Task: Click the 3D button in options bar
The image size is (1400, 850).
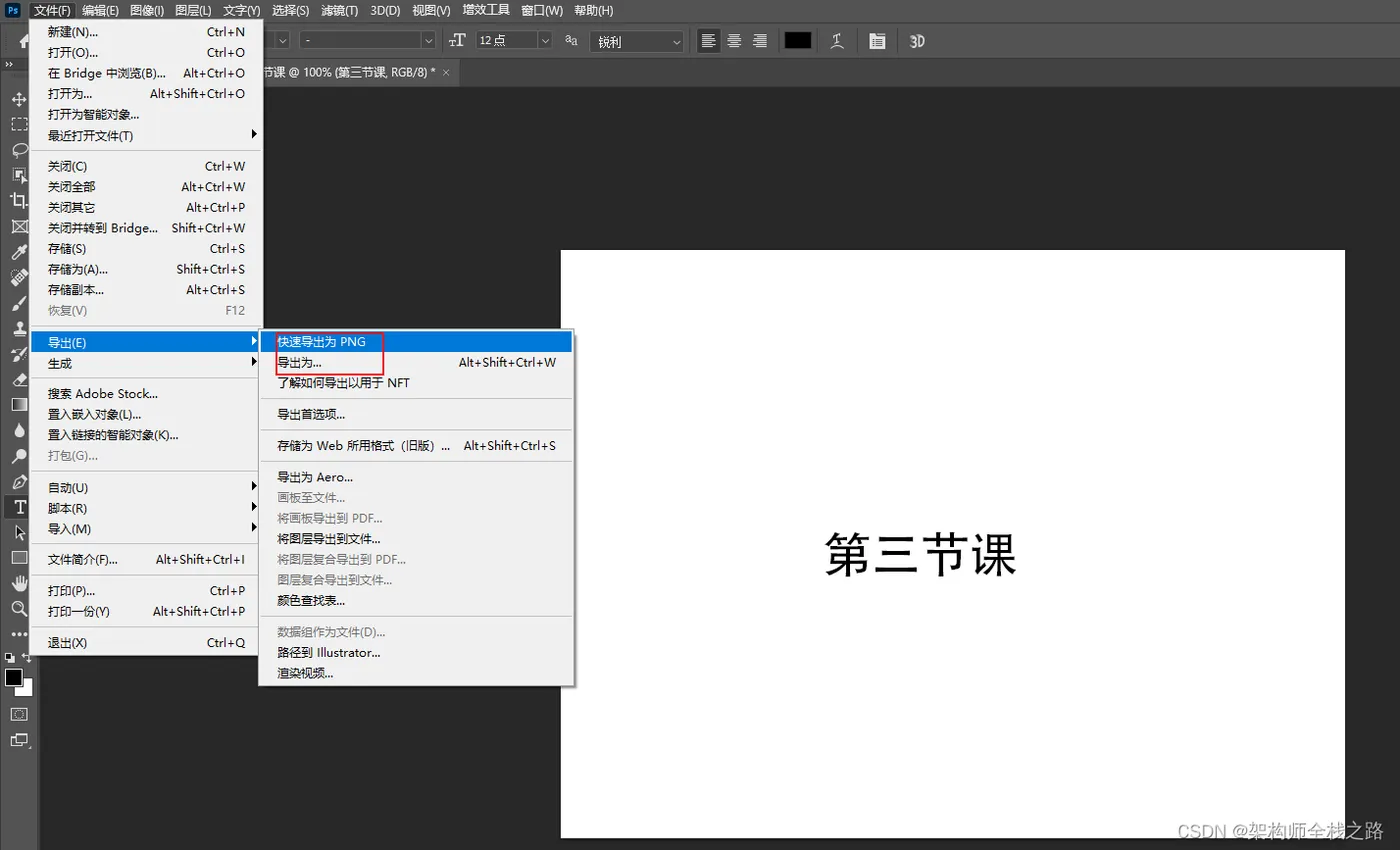Action: tap(917, 41)
